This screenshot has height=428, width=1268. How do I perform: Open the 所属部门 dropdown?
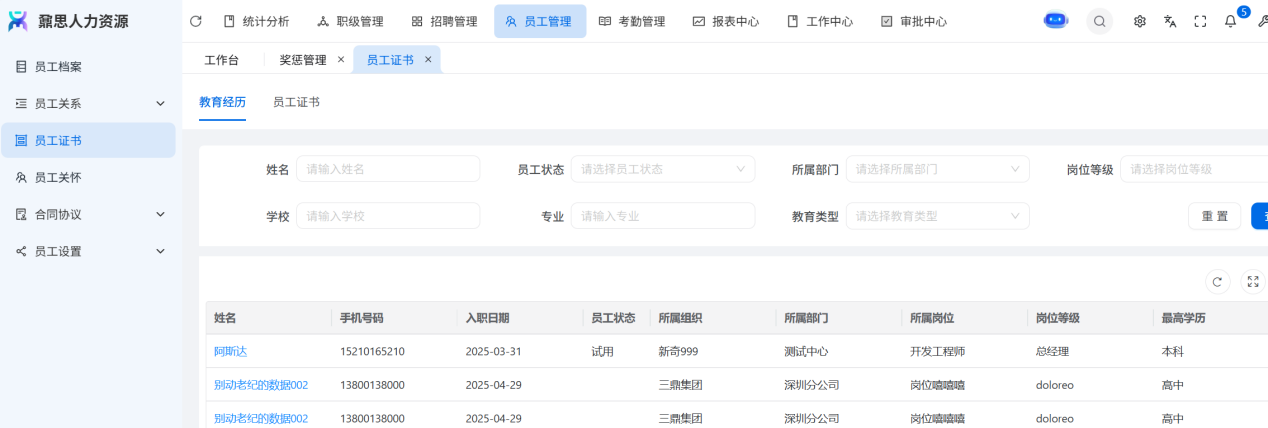(937, 169)
